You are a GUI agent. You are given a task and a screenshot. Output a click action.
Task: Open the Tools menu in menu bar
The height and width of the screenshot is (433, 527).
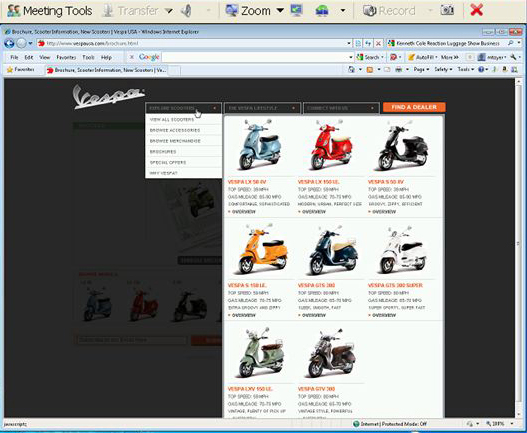[88, 57]
